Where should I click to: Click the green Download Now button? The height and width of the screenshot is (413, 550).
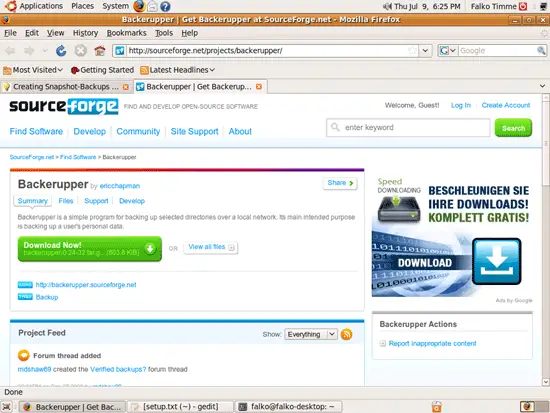pos(89,248)
